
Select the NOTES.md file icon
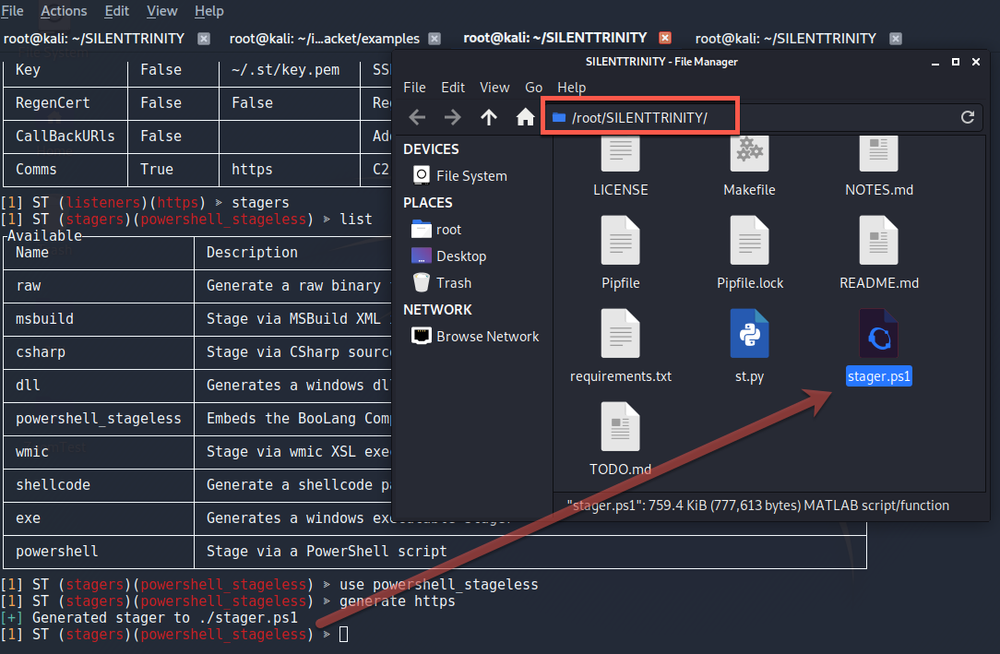coord(878,154)
